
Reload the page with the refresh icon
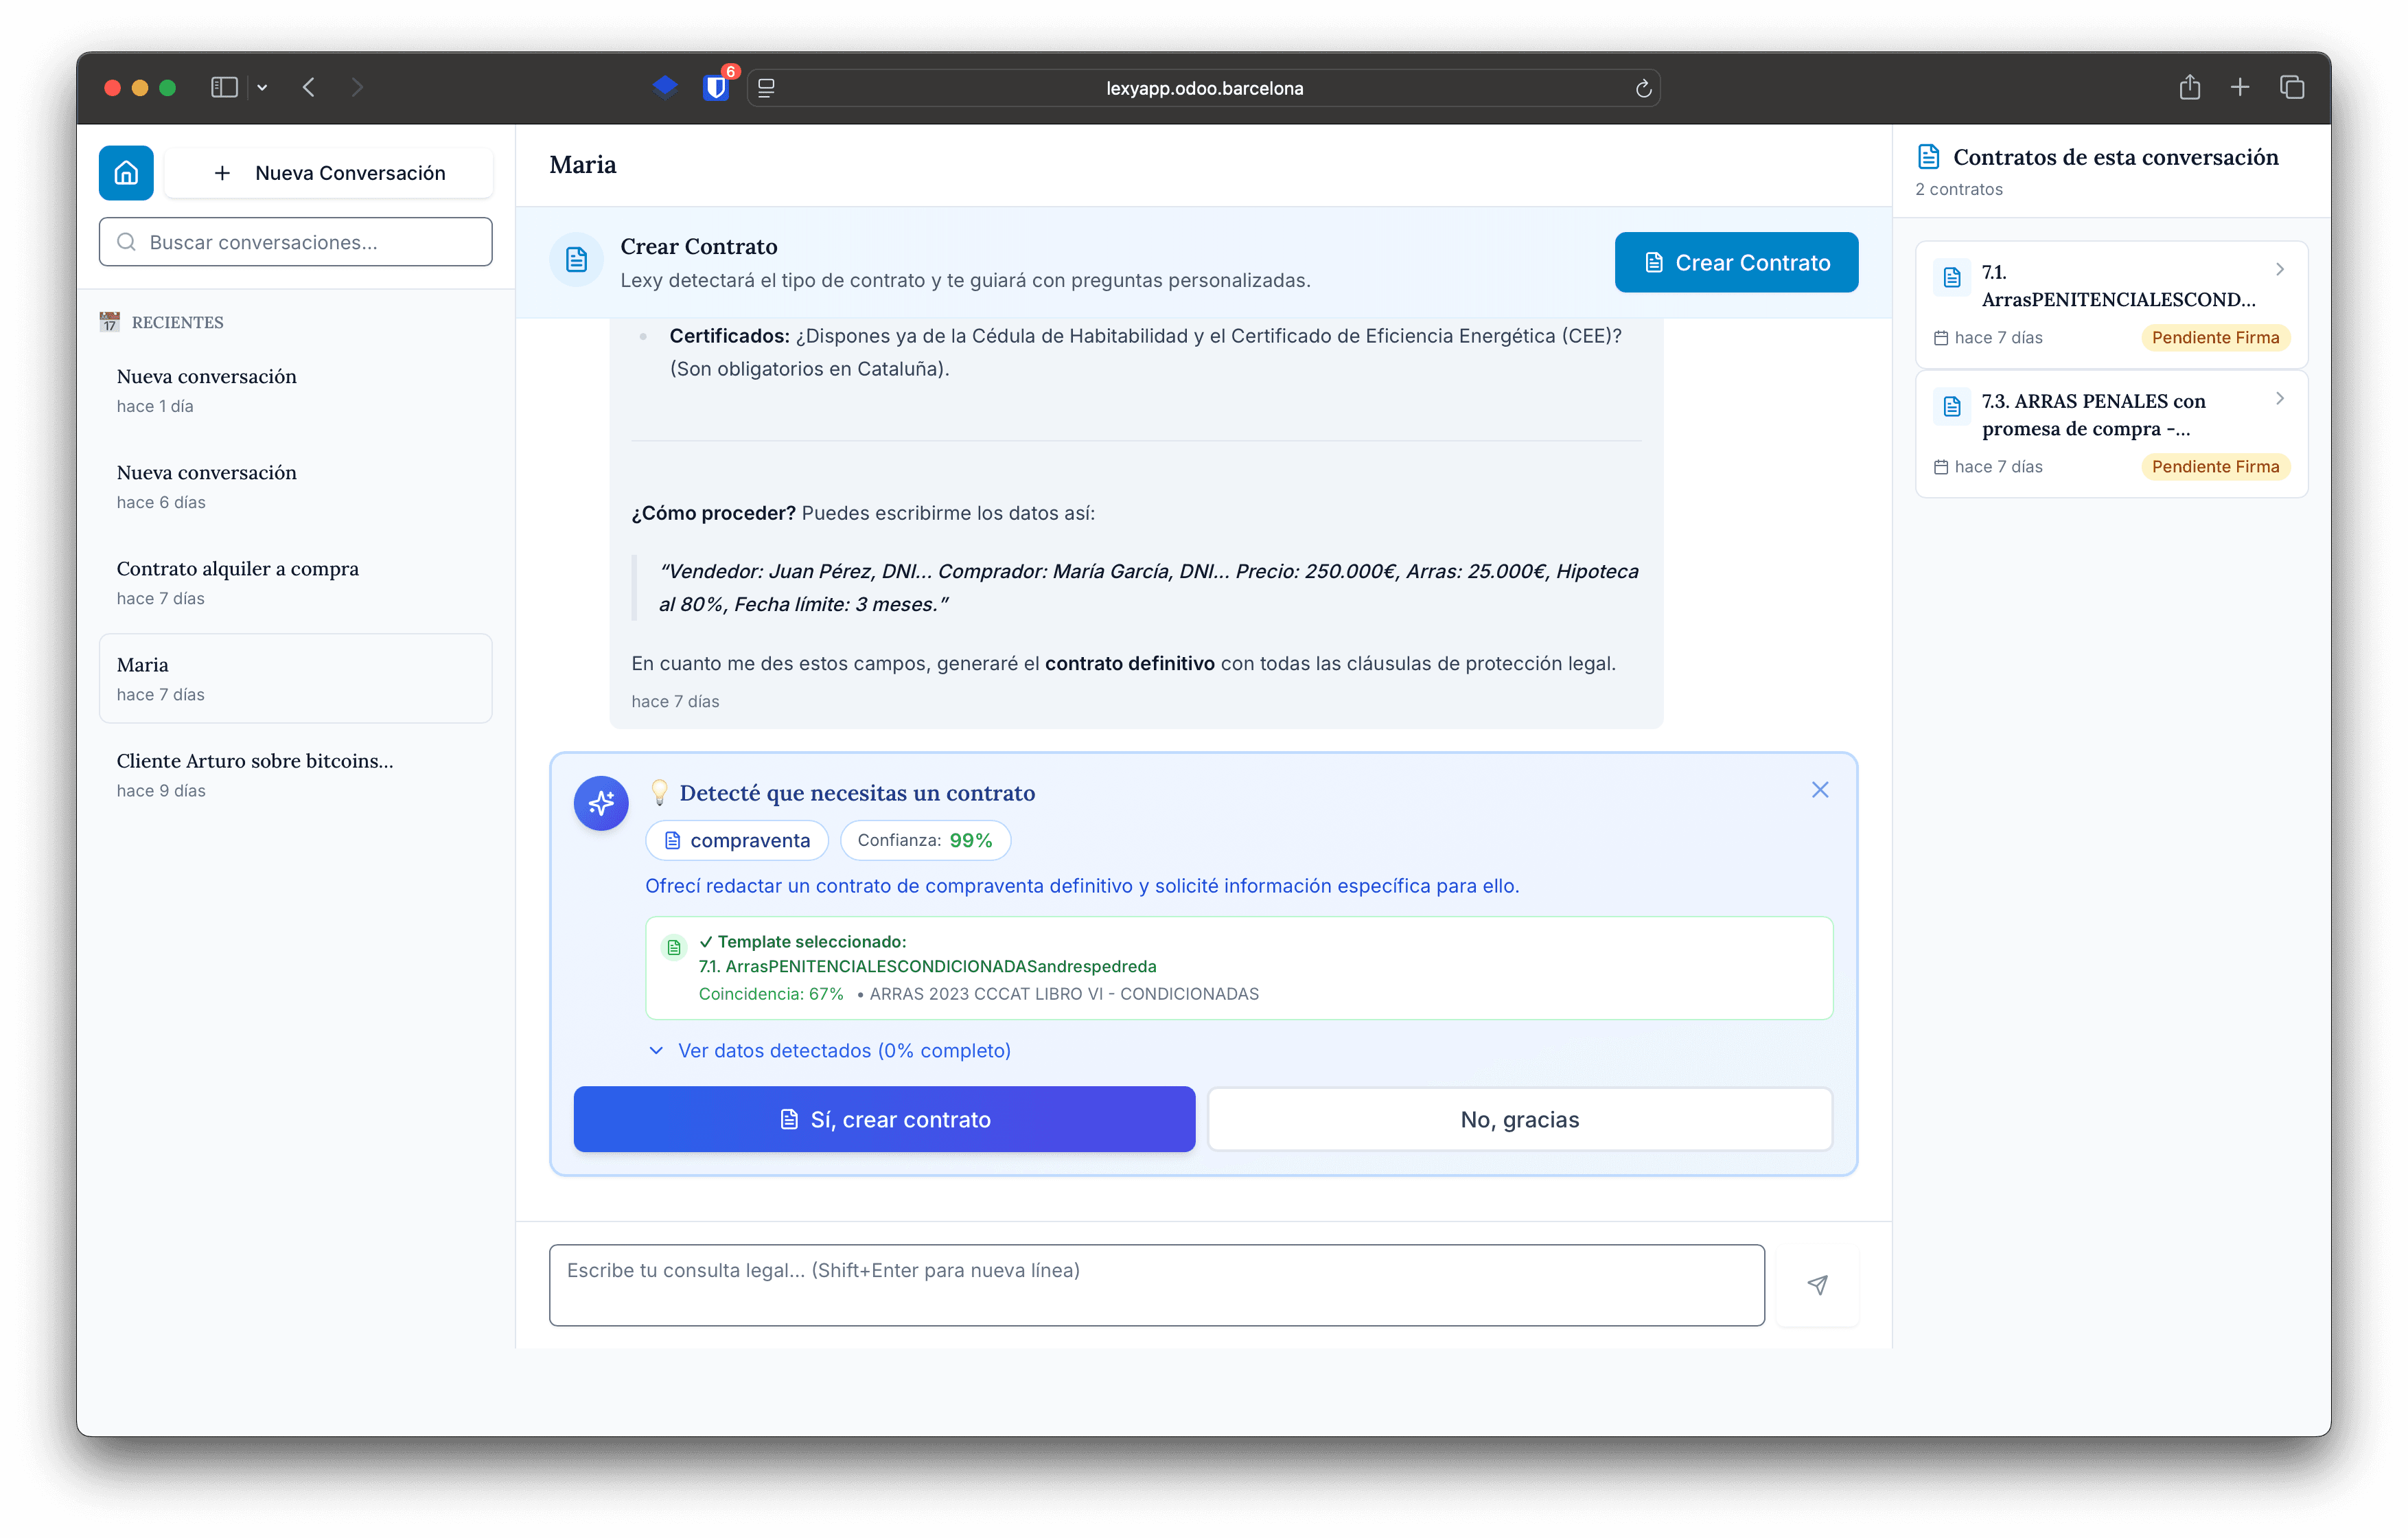pos(1643,88)
